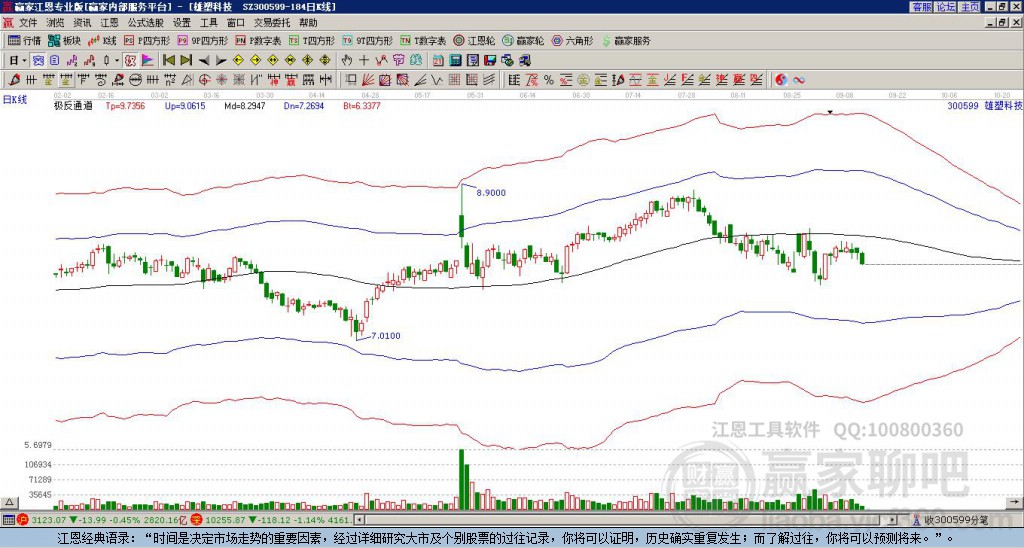This screenshot has height=548, width=1024.
Task: Open the calculator icon
Action: point(456,61)
